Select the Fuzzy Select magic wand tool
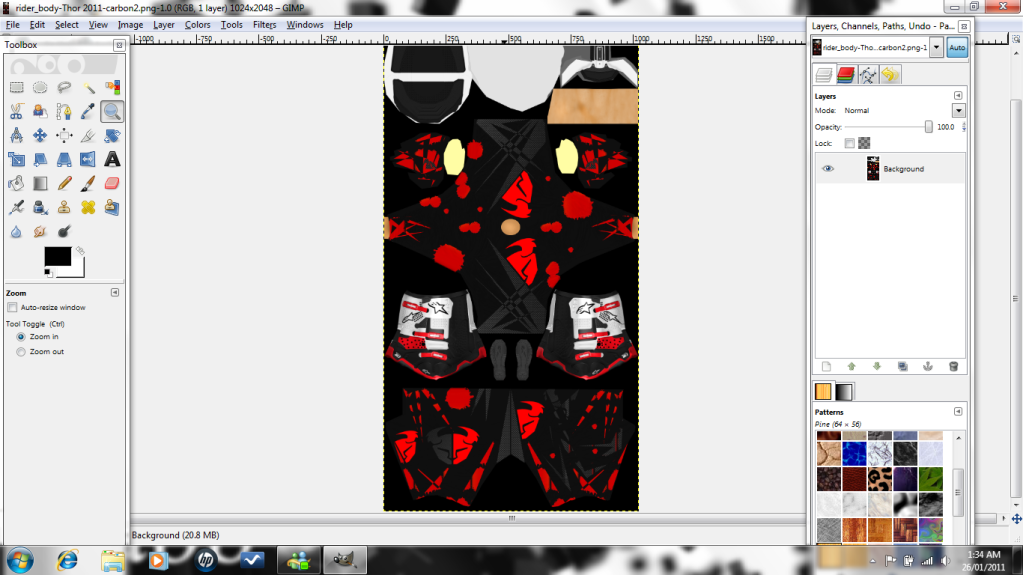Image resolution: width=1023 pixels, height=575 pixels. click(x=88, y=87)
